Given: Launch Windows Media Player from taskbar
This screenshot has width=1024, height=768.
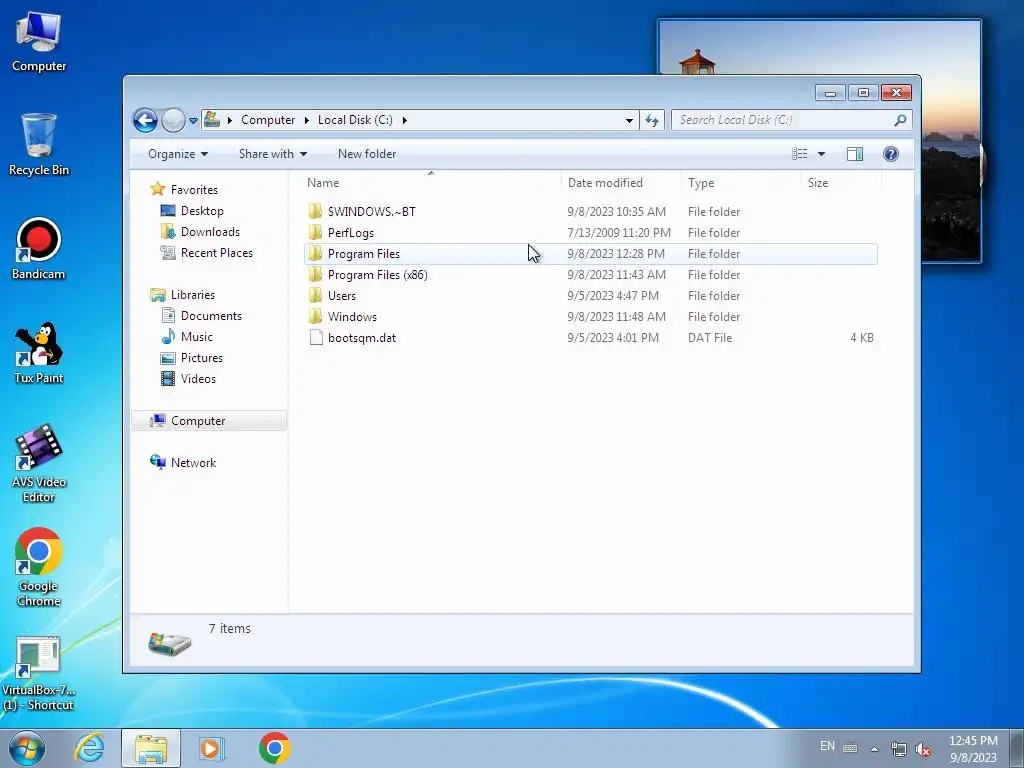Looking at the screenshot, I should click(x=211, y=748).
